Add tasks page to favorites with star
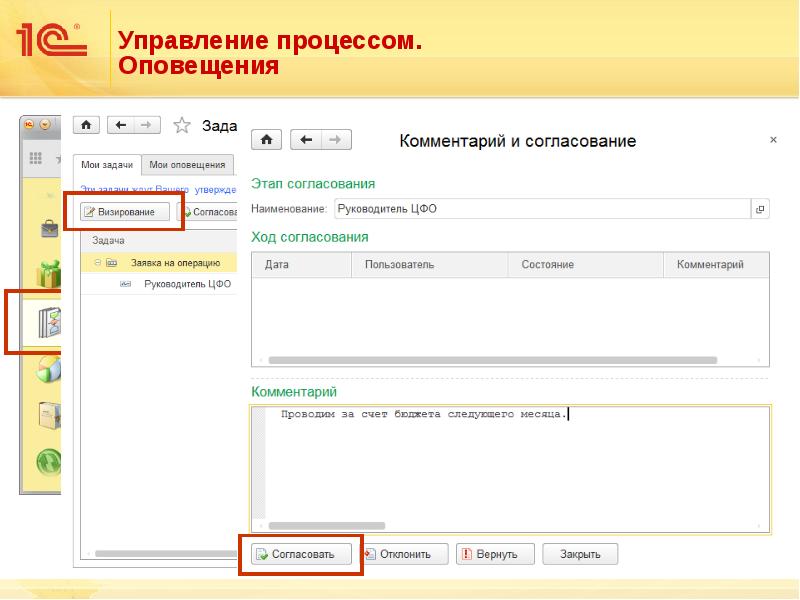The height and width of the screenshot is (600, 800). (x=181, y=125)
